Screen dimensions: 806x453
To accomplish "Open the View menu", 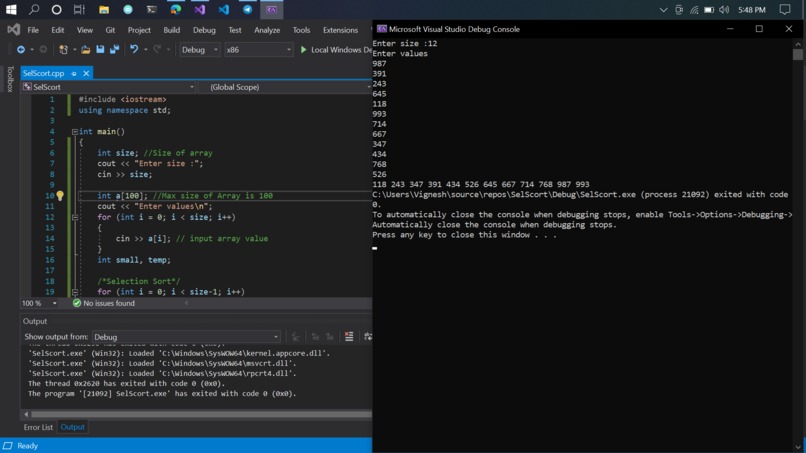I will point(85,30).
